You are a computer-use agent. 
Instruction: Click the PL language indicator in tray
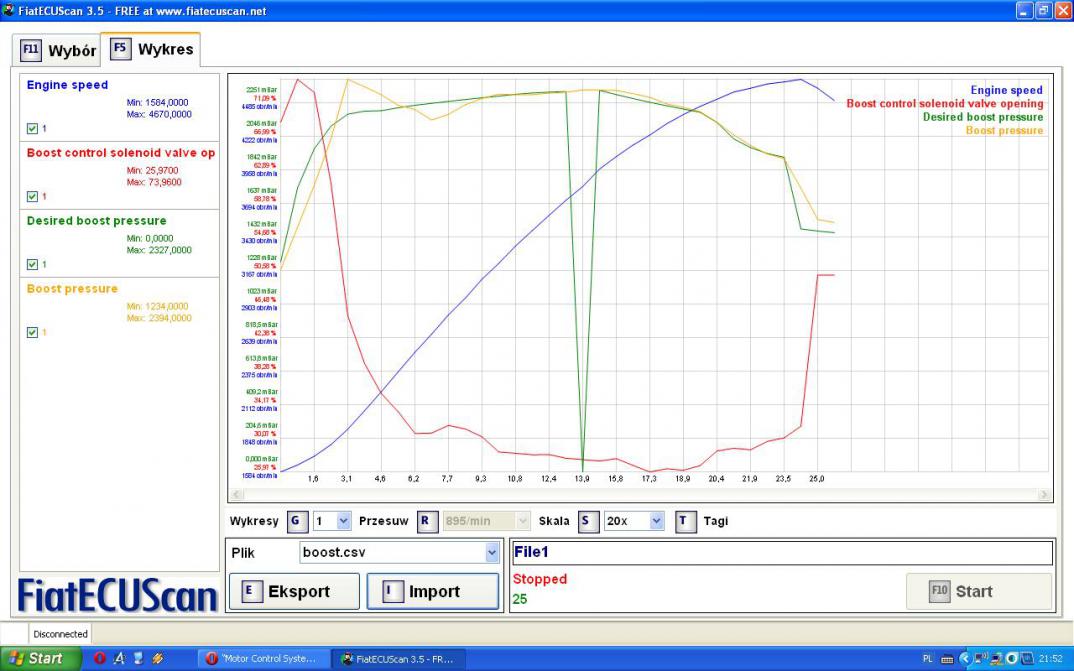click(x=927, y=659)
